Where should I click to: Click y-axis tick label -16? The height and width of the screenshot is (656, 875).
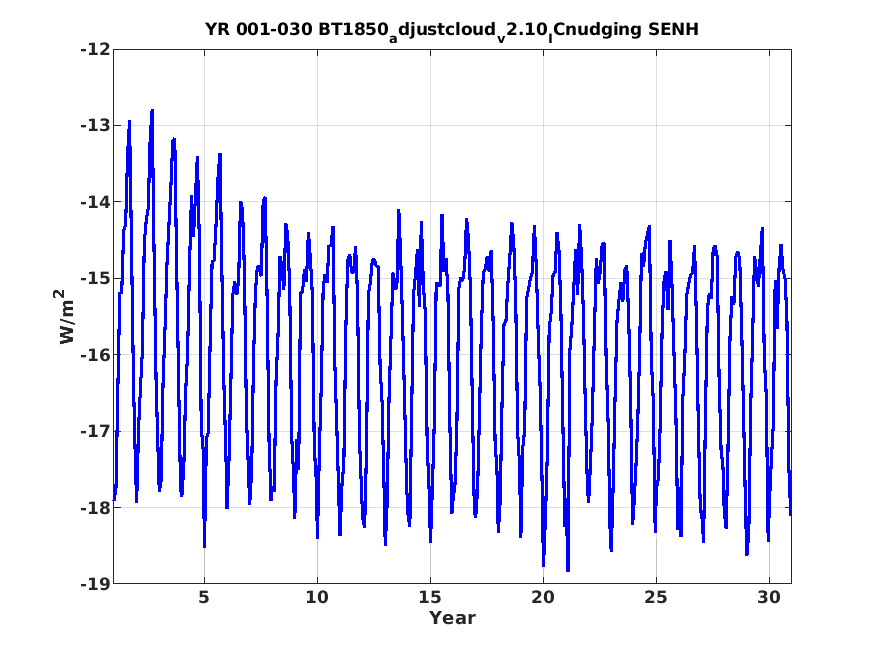point(95,355)
